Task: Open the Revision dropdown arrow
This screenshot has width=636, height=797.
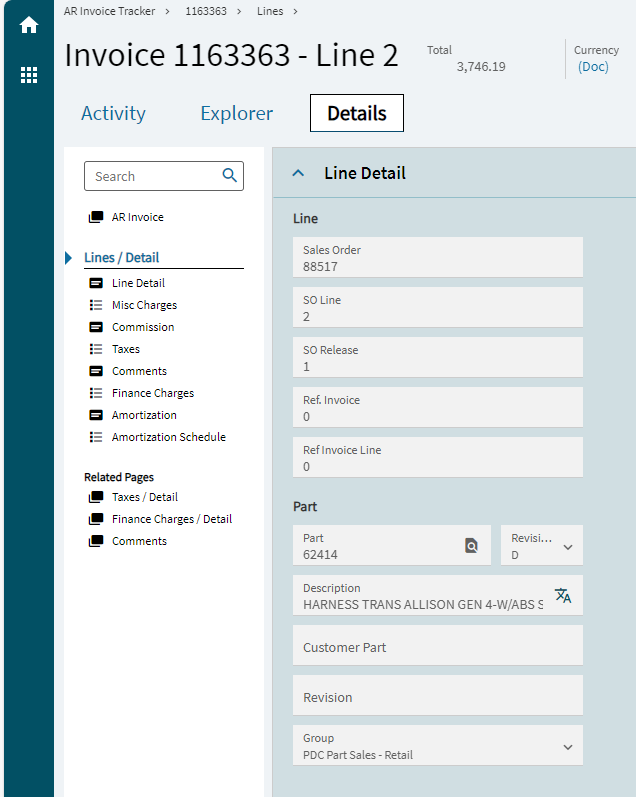Action: [x=568, y=547]
